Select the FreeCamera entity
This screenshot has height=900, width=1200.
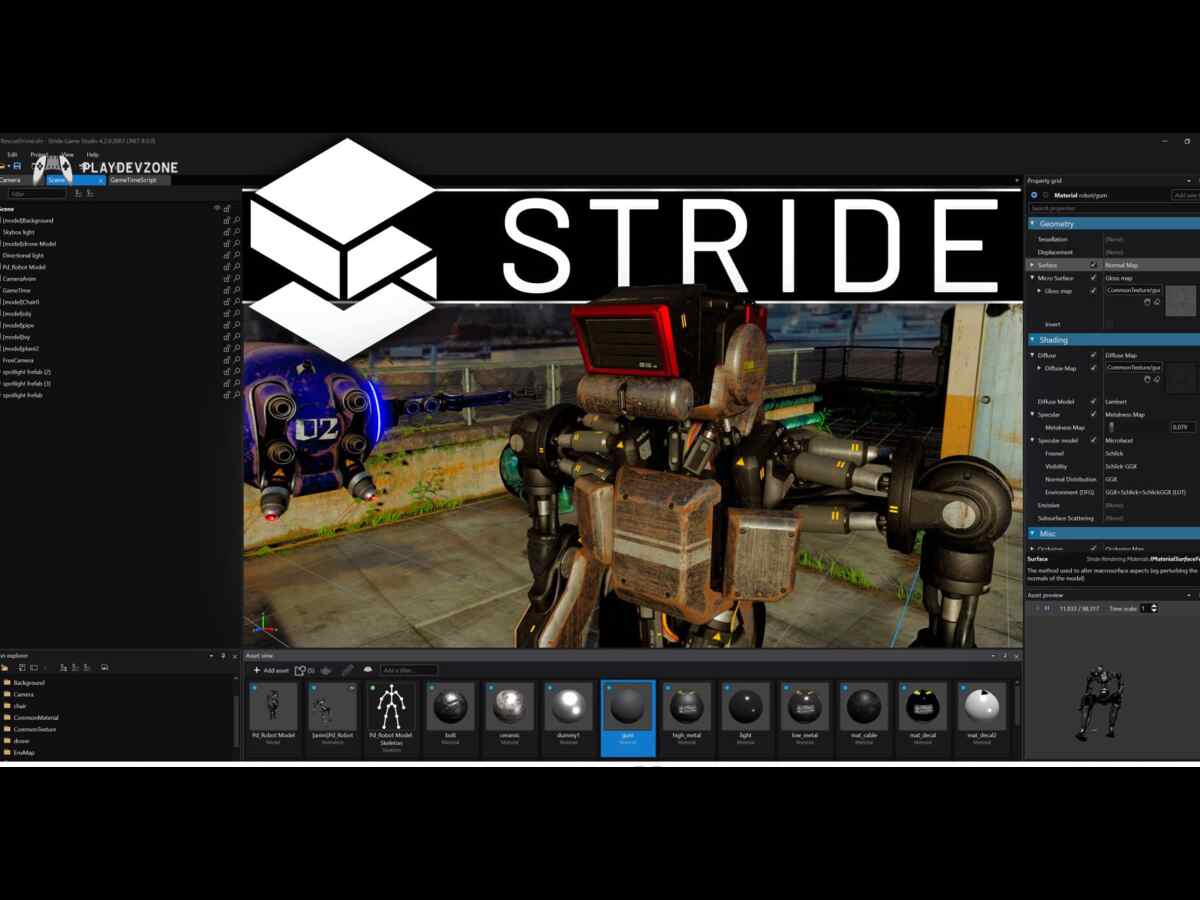click(x=18, y=360)
